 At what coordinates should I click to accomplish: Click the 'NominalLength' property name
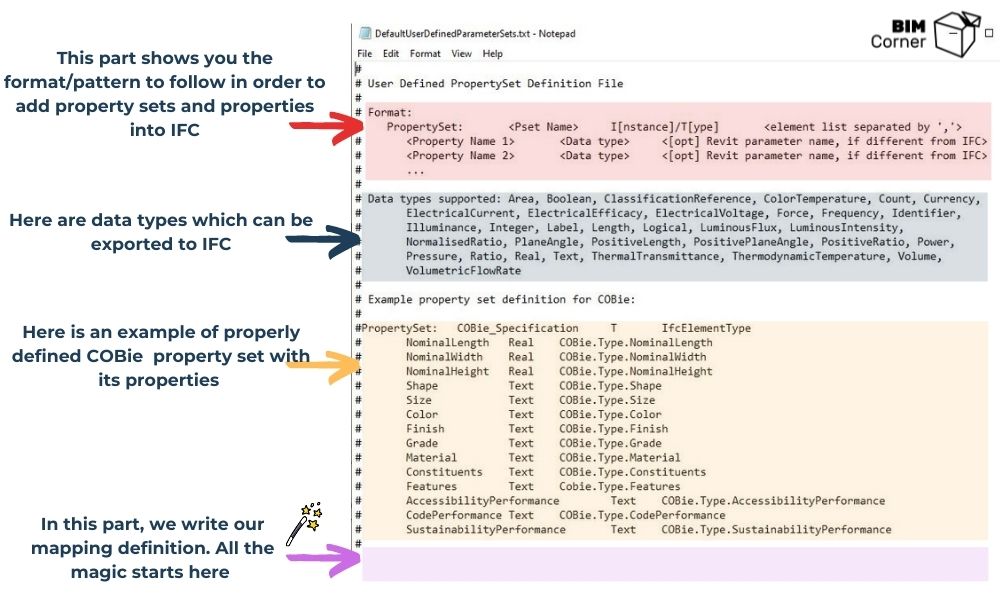447,342
